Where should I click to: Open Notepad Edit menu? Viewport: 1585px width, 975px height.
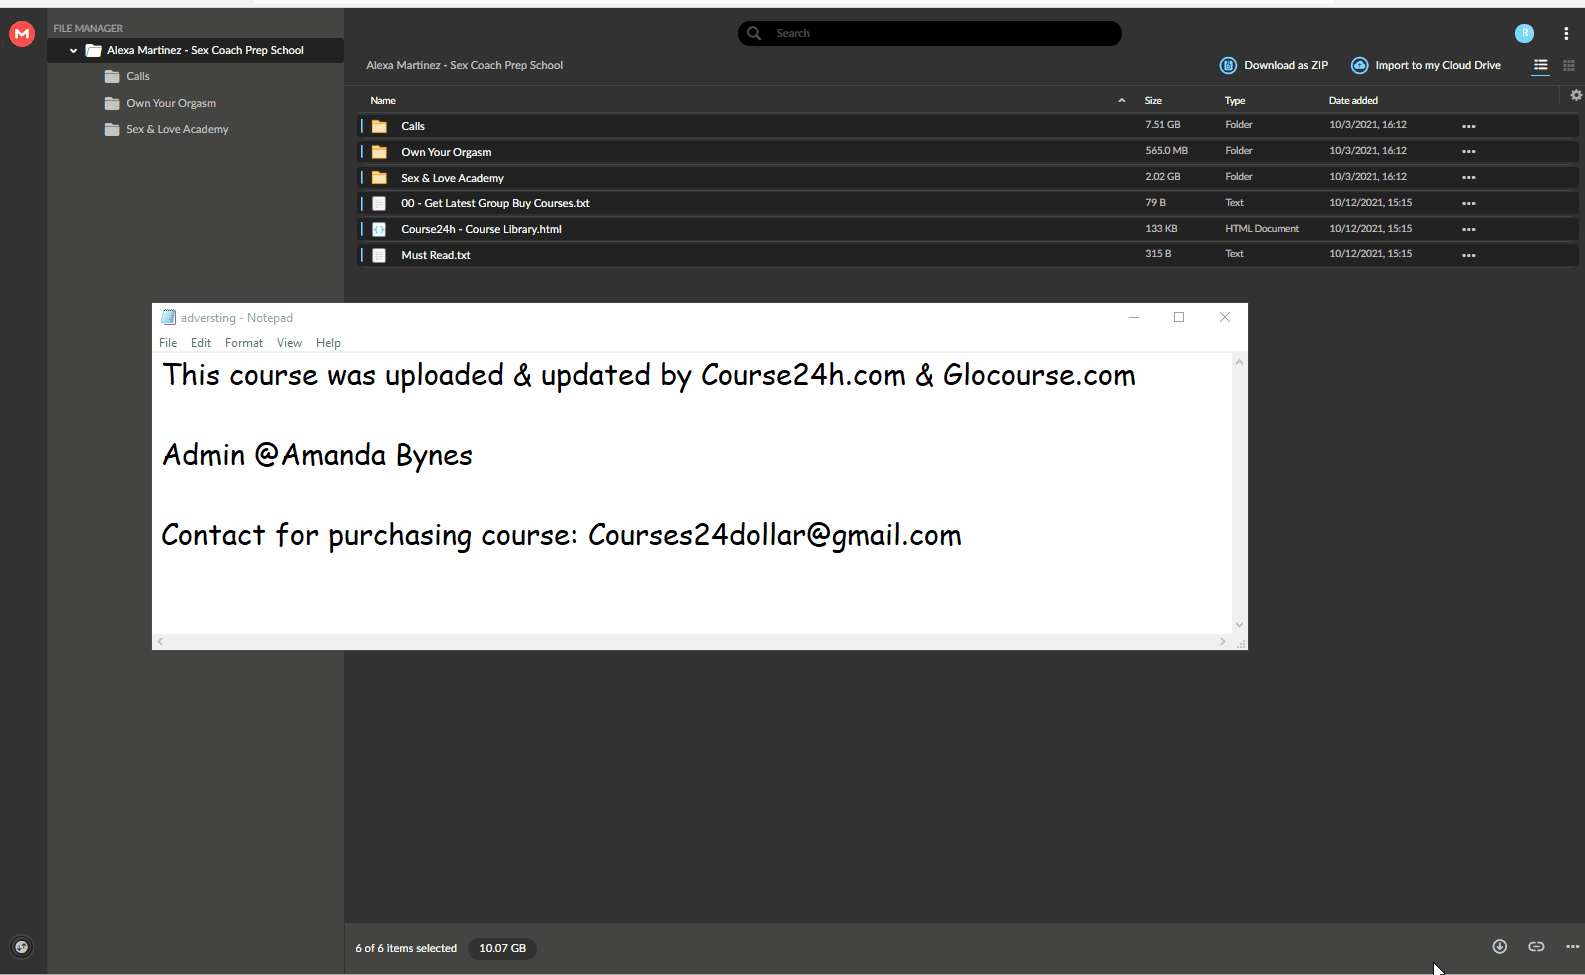(x=201, y=342)
